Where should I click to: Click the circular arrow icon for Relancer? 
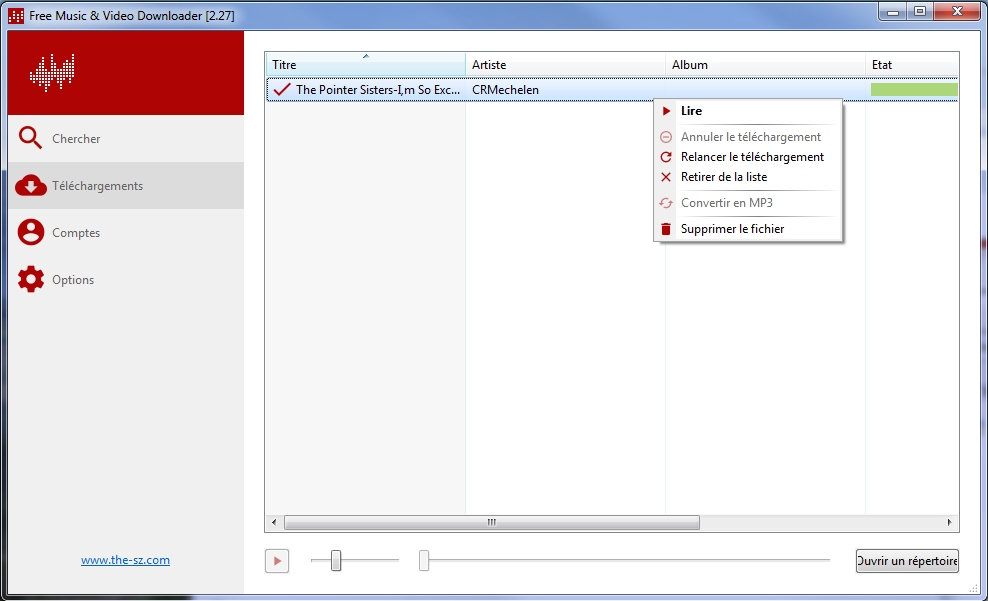[666, 157]
